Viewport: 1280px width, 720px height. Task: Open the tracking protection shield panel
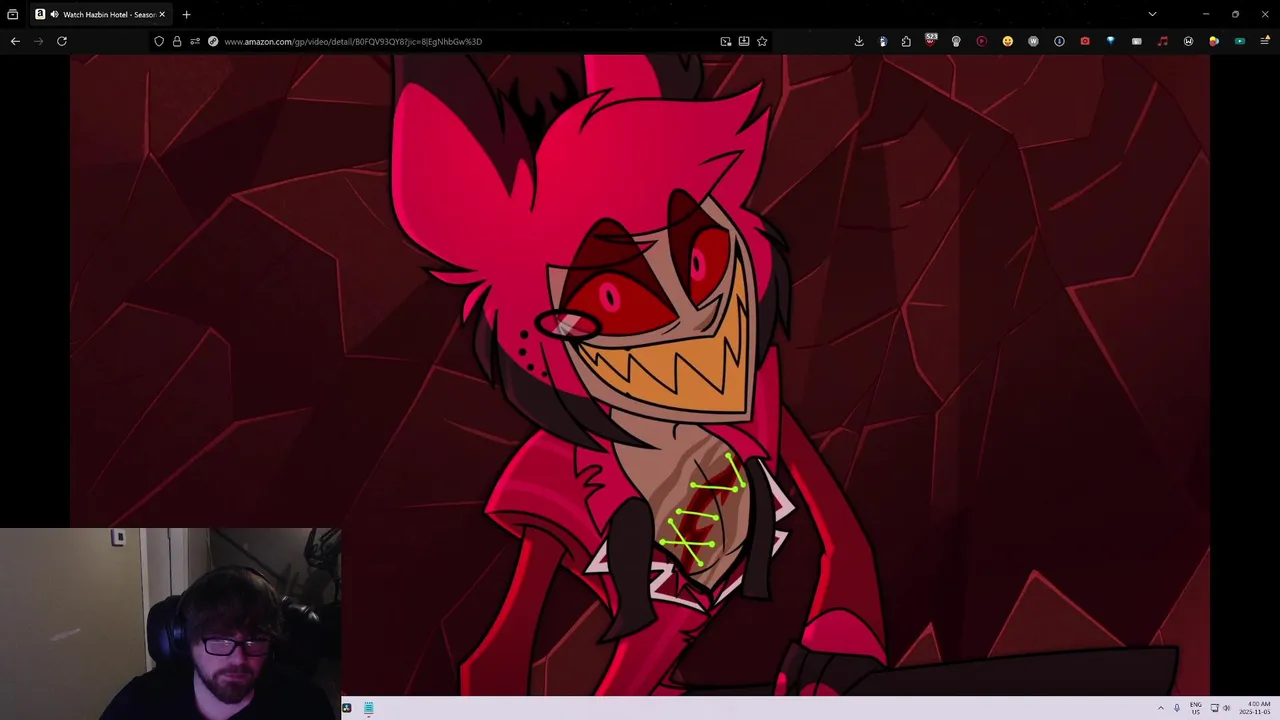coord(159,41)
